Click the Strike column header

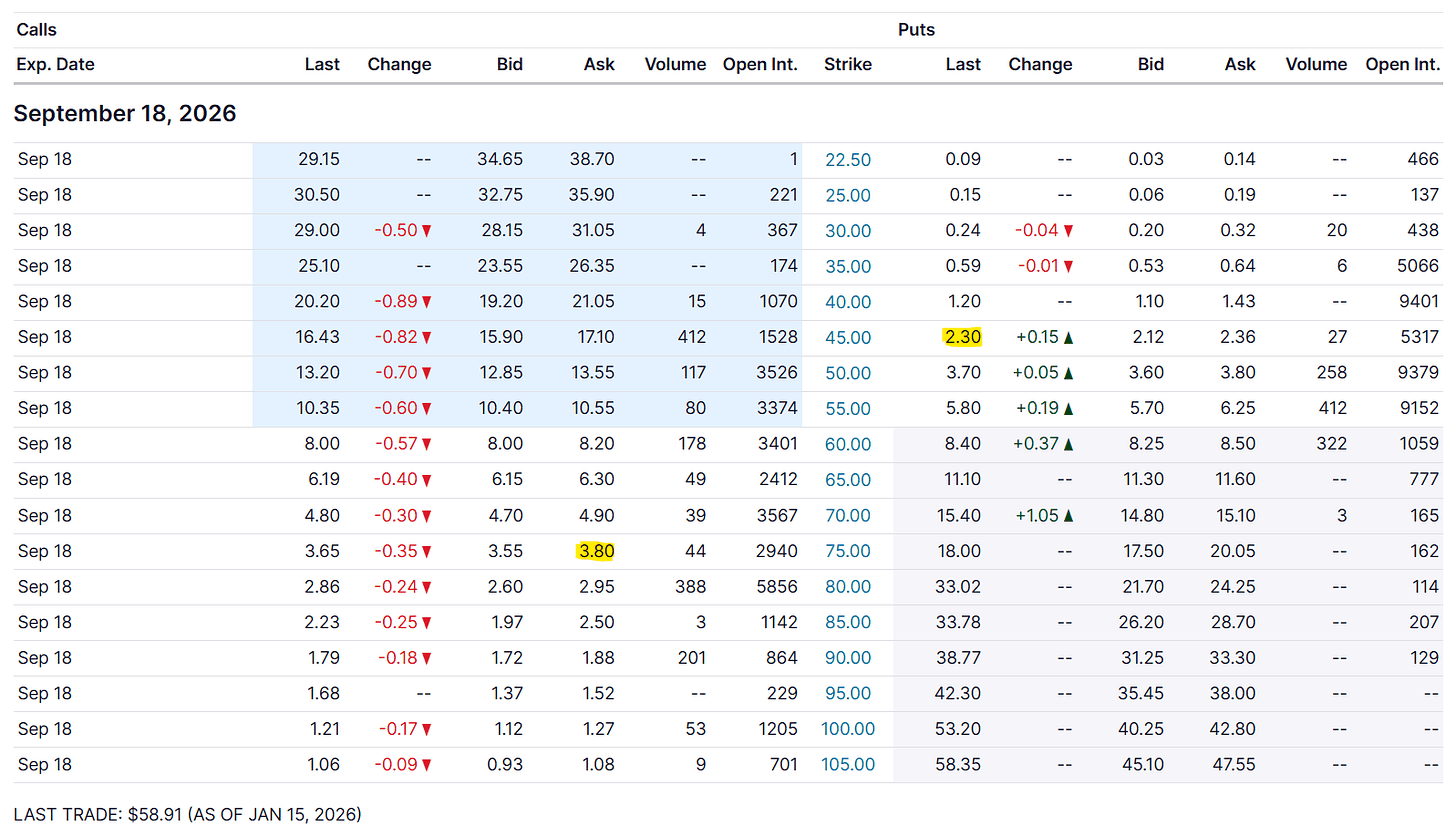848,64
